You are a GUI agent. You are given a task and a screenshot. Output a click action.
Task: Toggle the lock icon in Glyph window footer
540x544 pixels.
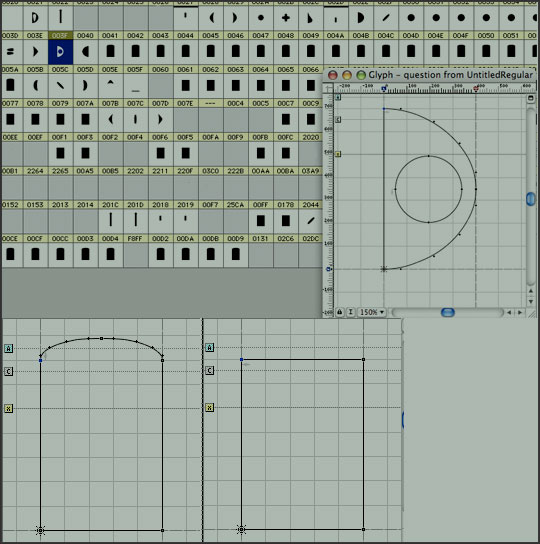tap(339, 312)
